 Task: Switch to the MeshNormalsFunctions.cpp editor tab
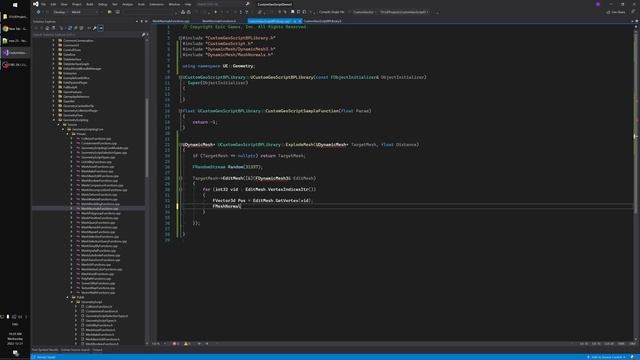(171, 21)
